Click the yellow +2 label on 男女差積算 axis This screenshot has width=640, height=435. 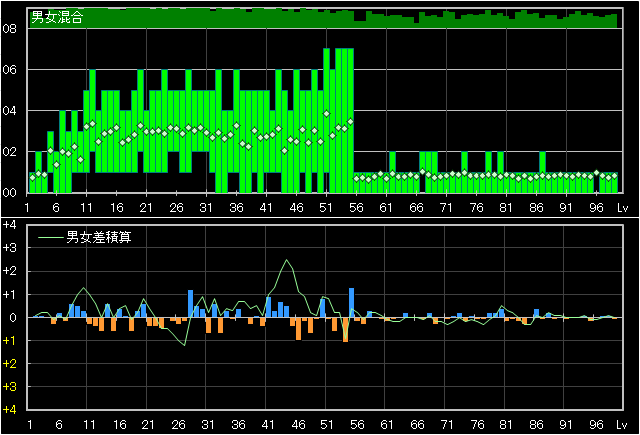[10, 364]
